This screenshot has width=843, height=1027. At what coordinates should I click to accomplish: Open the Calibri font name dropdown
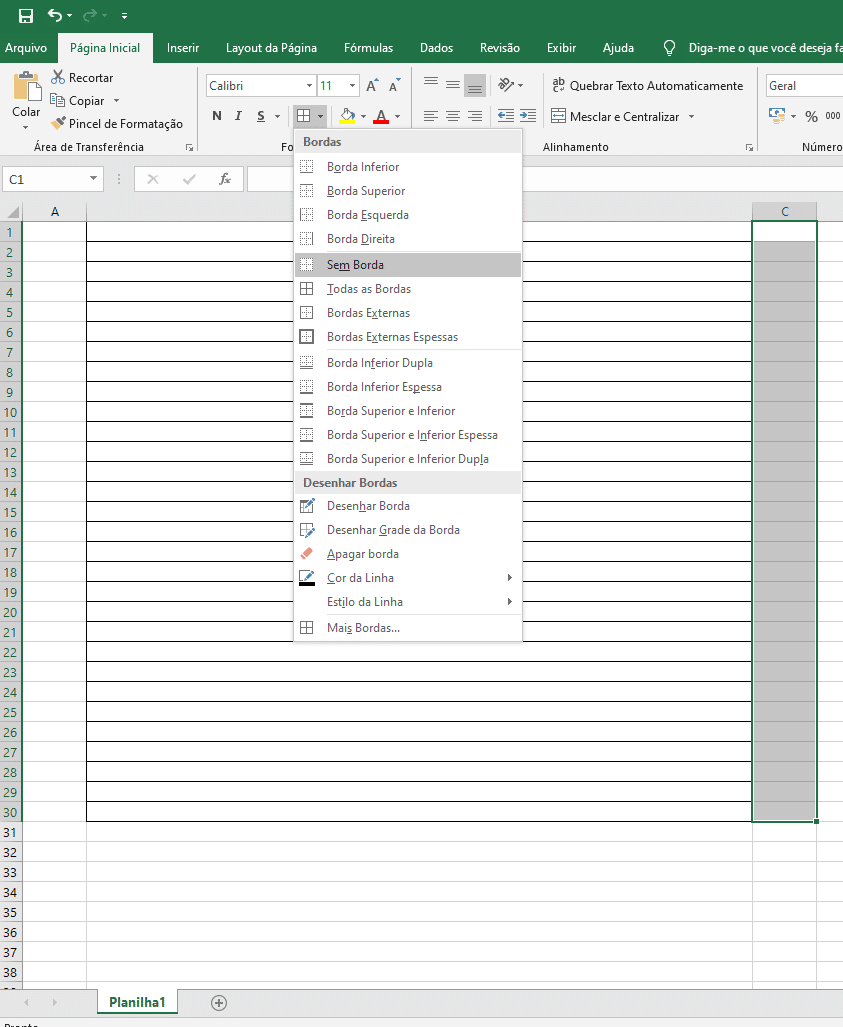pyautogui.click(x=309, y=86)
